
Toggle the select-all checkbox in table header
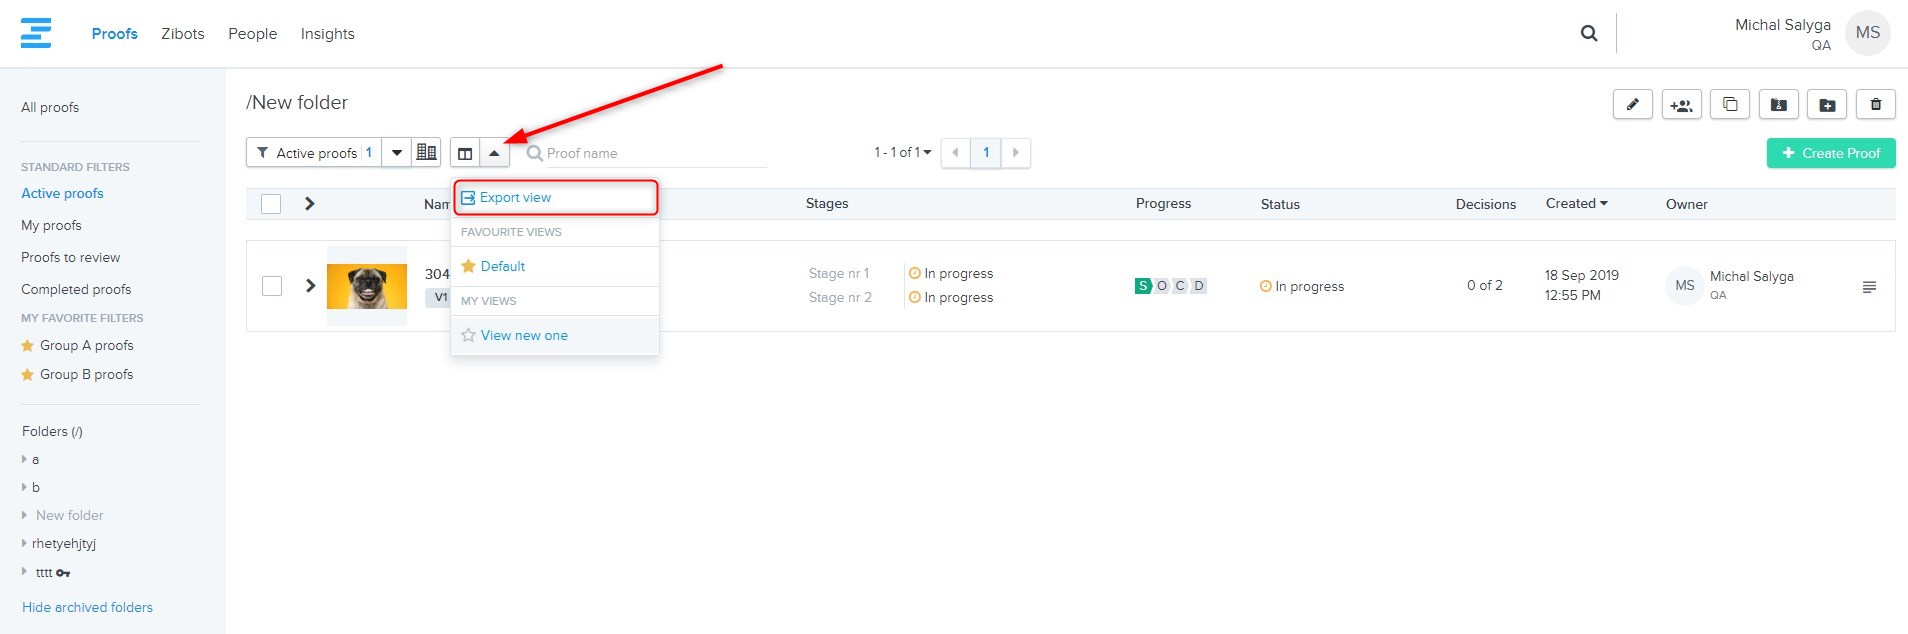271,204
